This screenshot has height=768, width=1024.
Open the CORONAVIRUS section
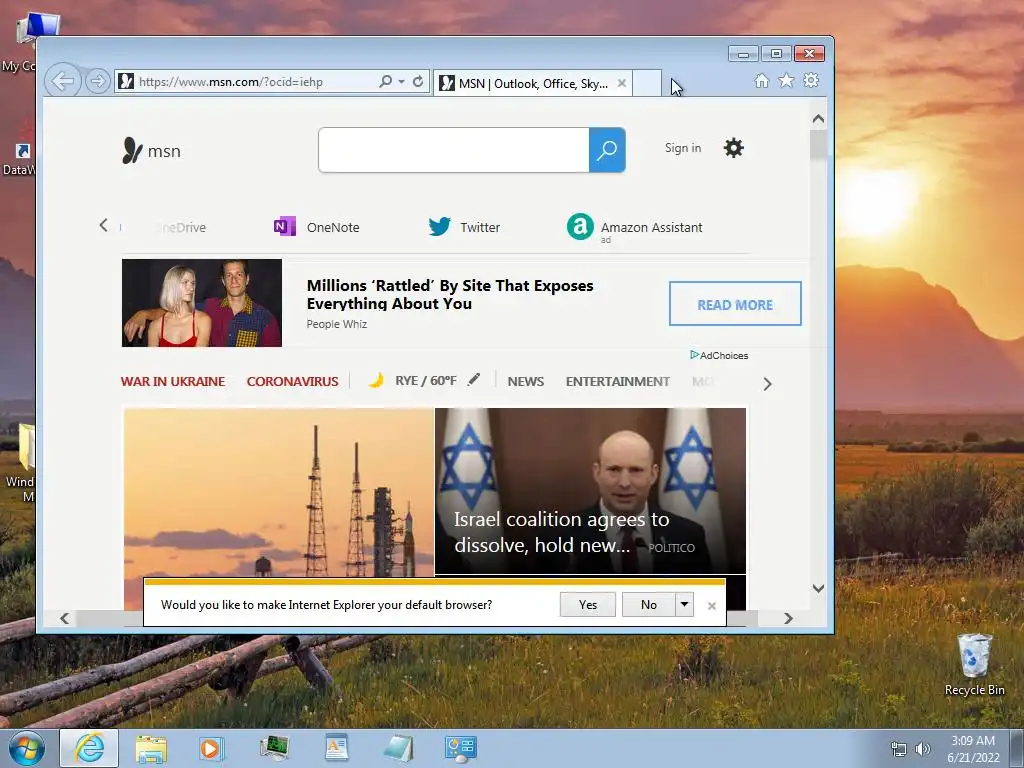(293, 381)
